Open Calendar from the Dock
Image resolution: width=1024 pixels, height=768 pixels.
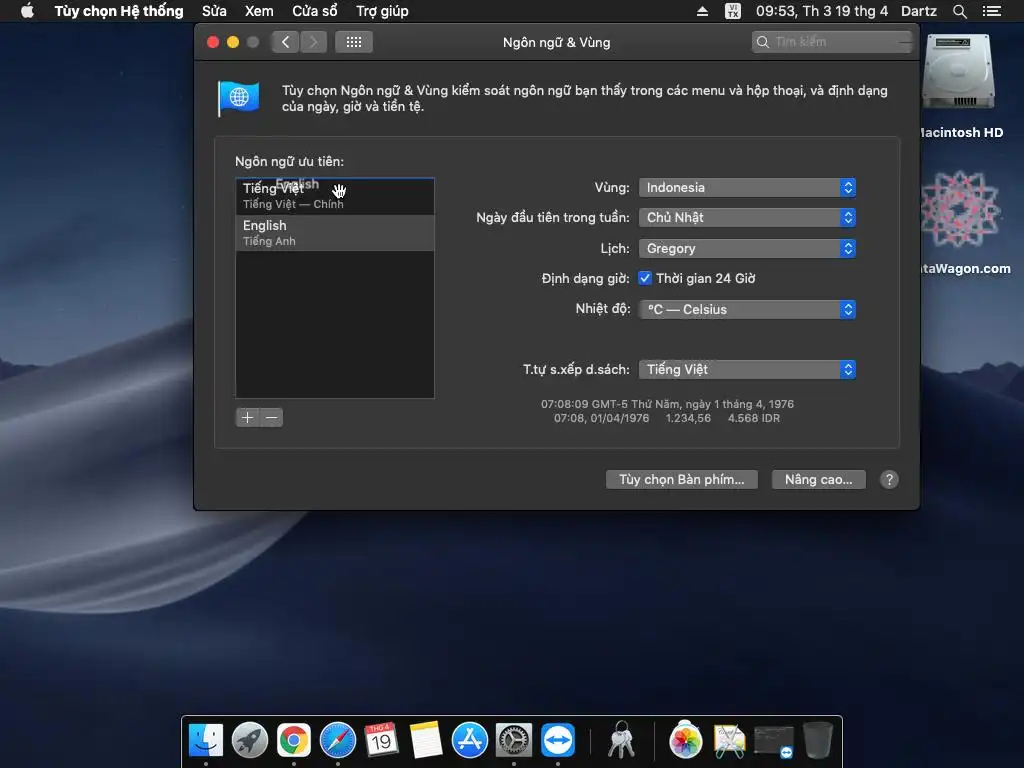pyautogui.click(x=381, y=740)
